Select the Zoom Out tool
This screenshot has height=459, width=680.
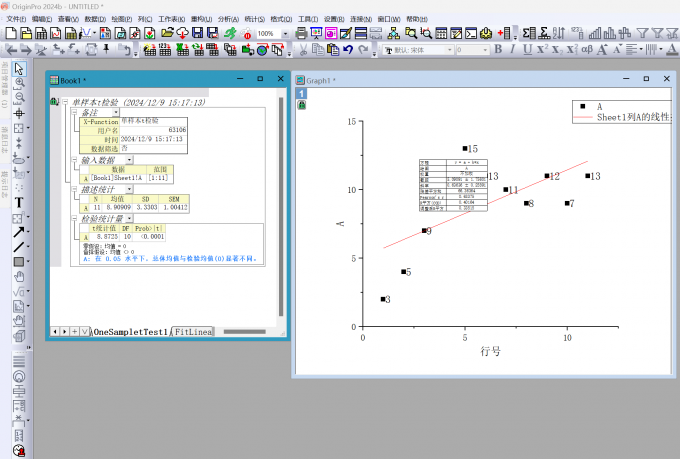coord(19,98)
